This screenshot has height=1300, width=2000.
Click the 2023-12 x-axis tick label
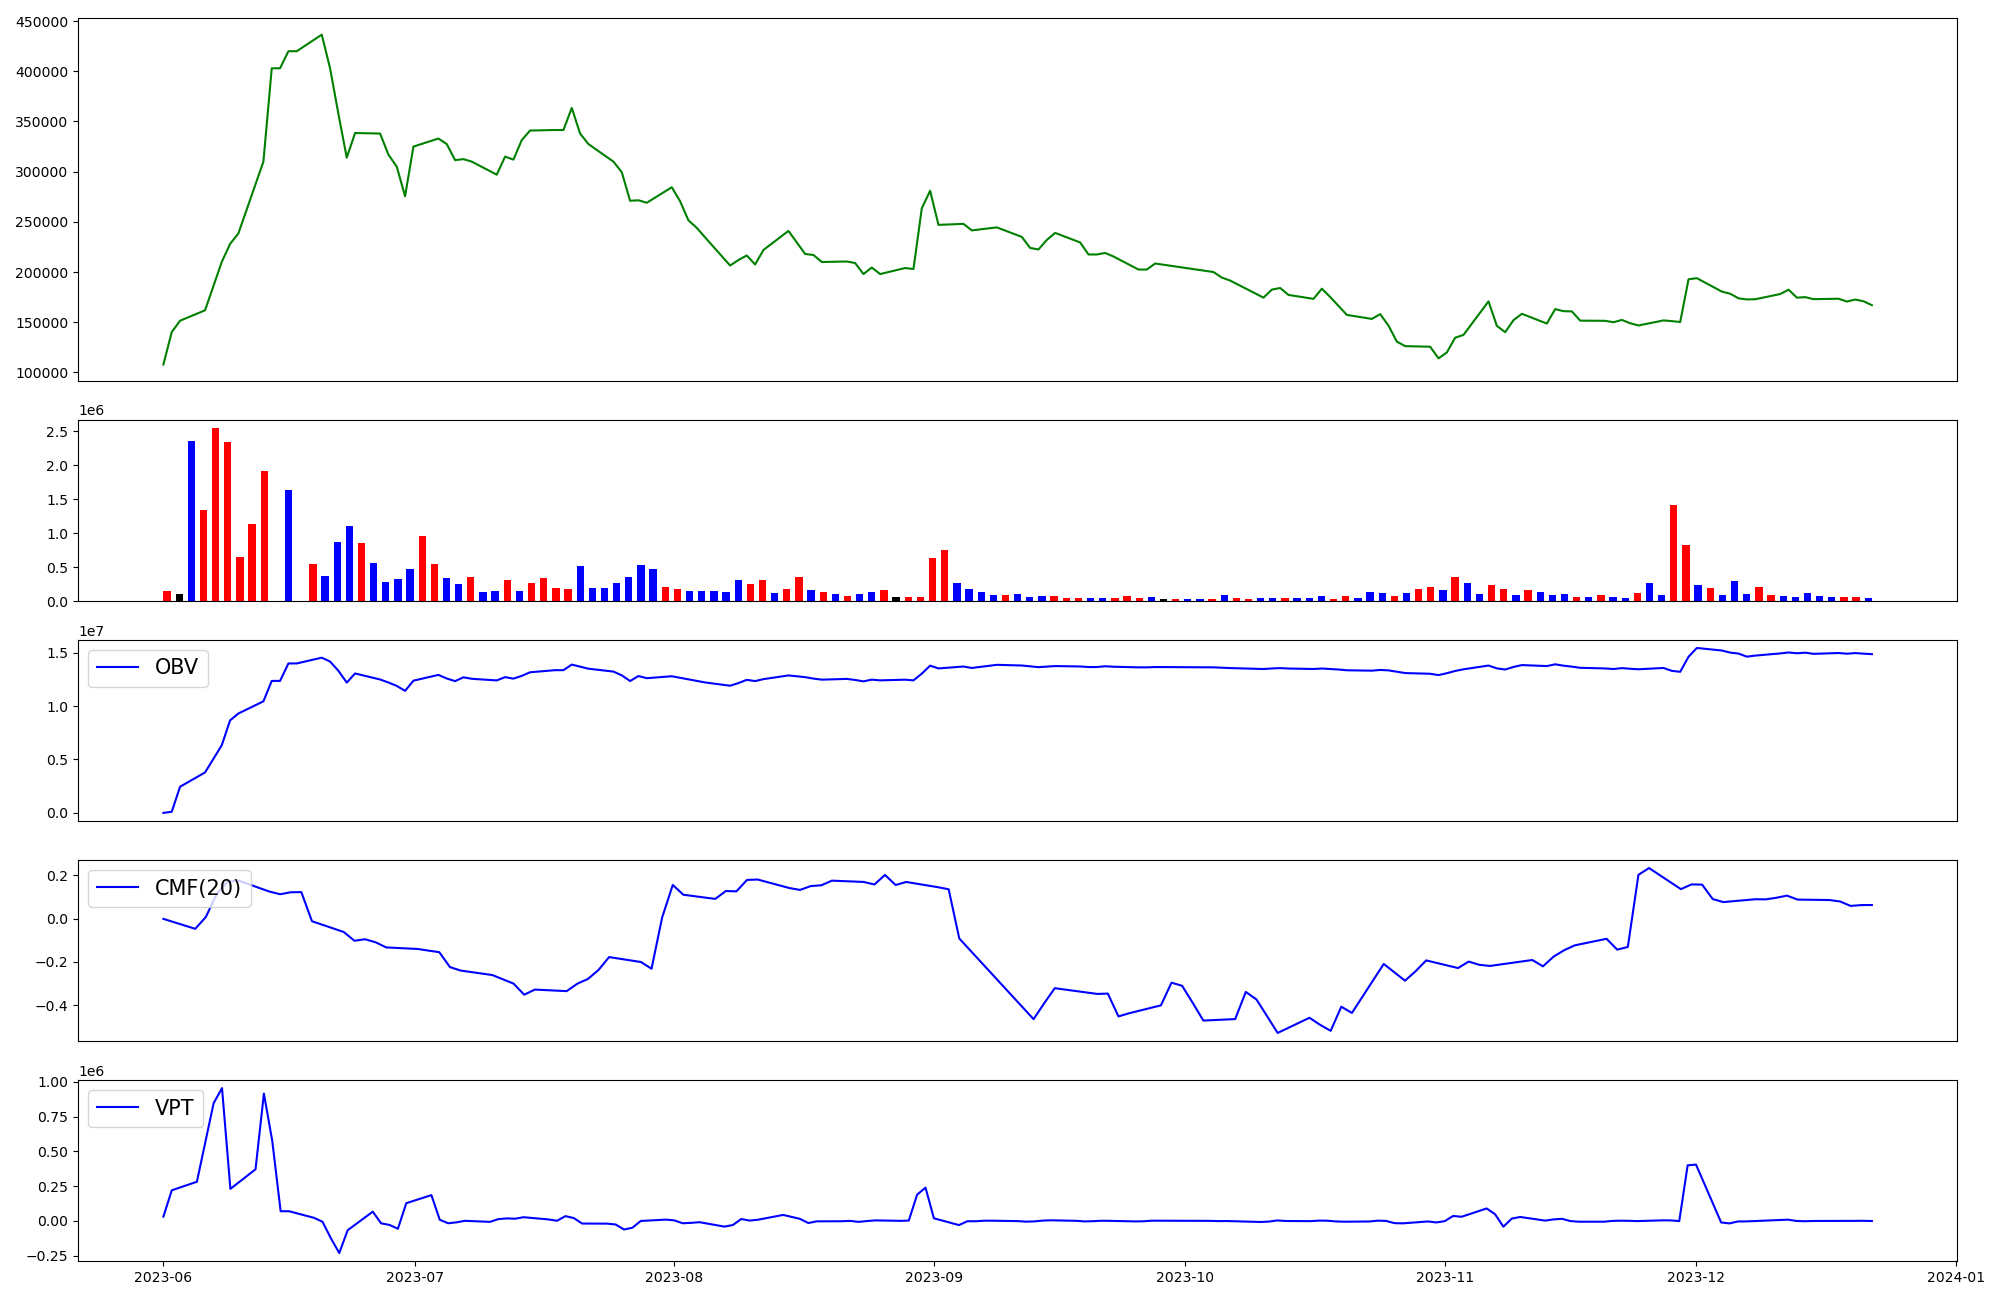(x=1697, y=1277)
